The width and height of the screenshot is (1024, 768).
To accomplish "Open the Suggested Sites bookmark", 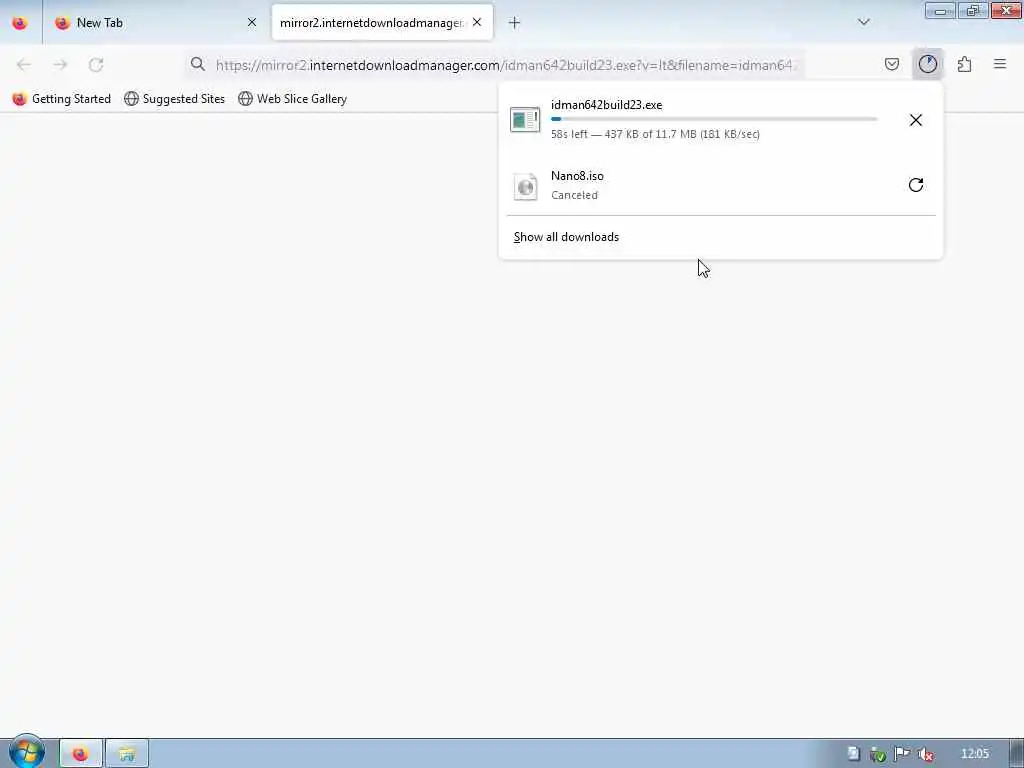I will (174, 99).
